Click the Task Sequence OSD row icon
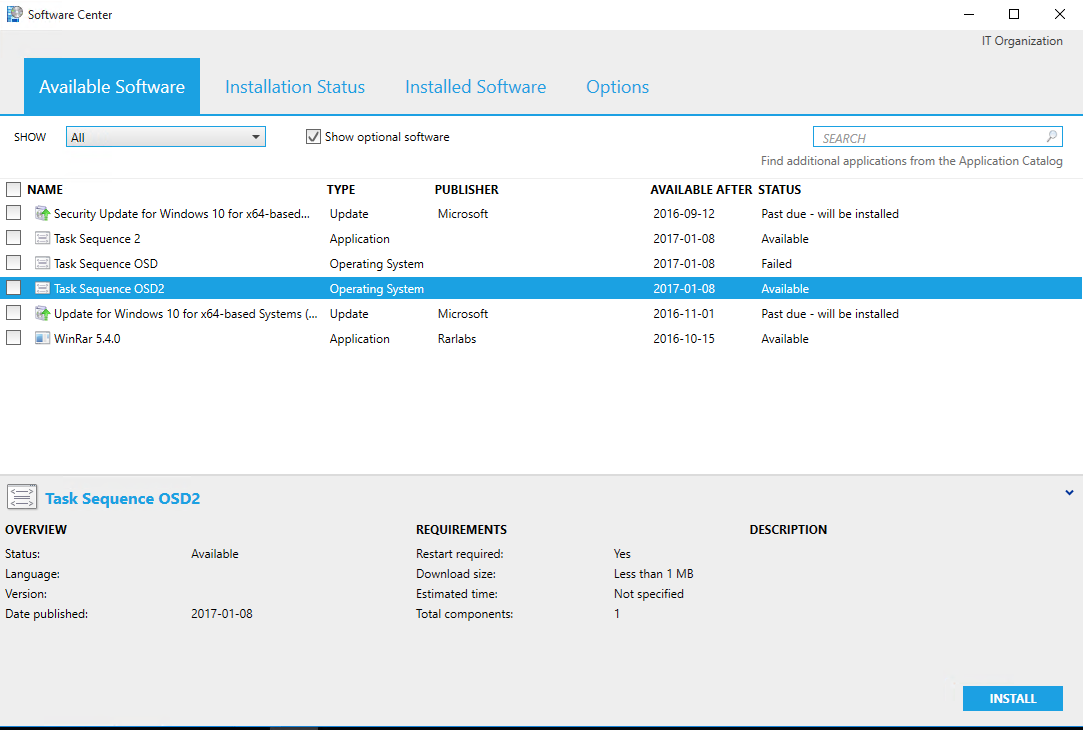The image size is (1083, 730). [x=40, y=263]
